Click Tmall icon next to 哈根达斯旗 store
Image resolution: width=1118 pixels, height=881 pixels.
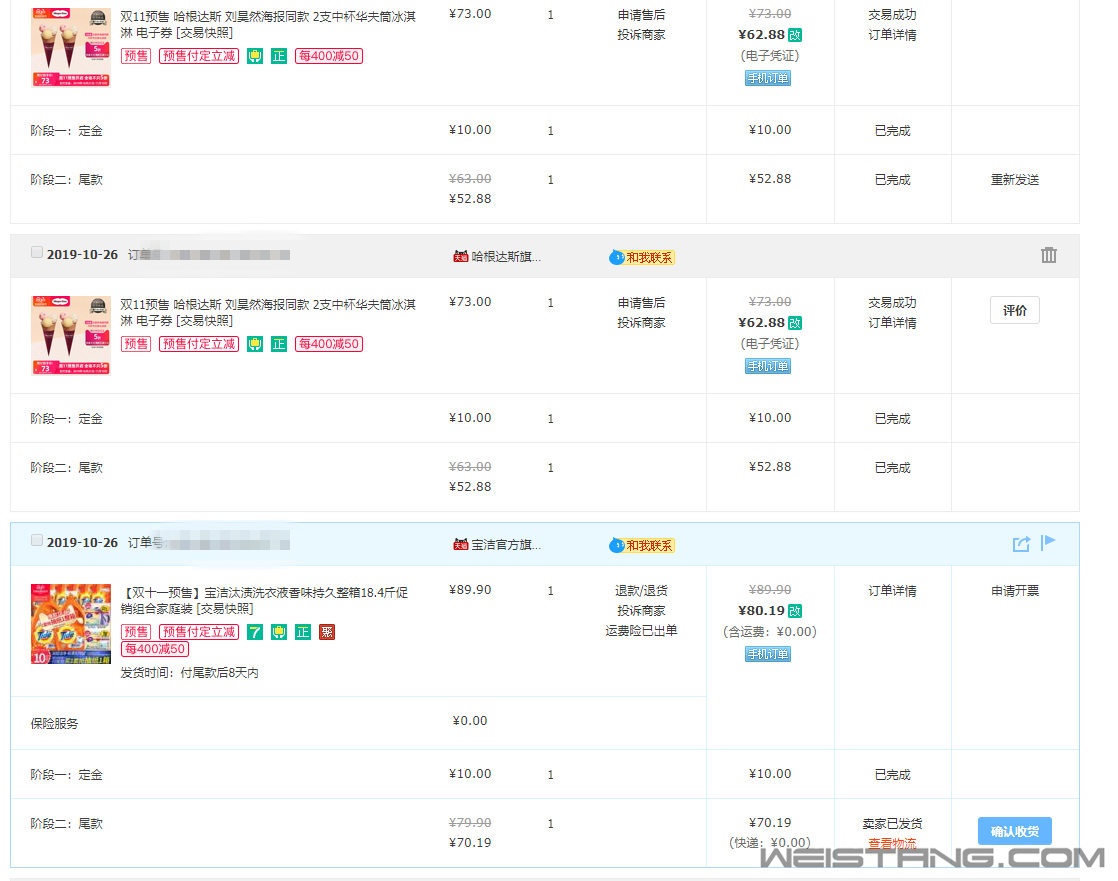461,257
